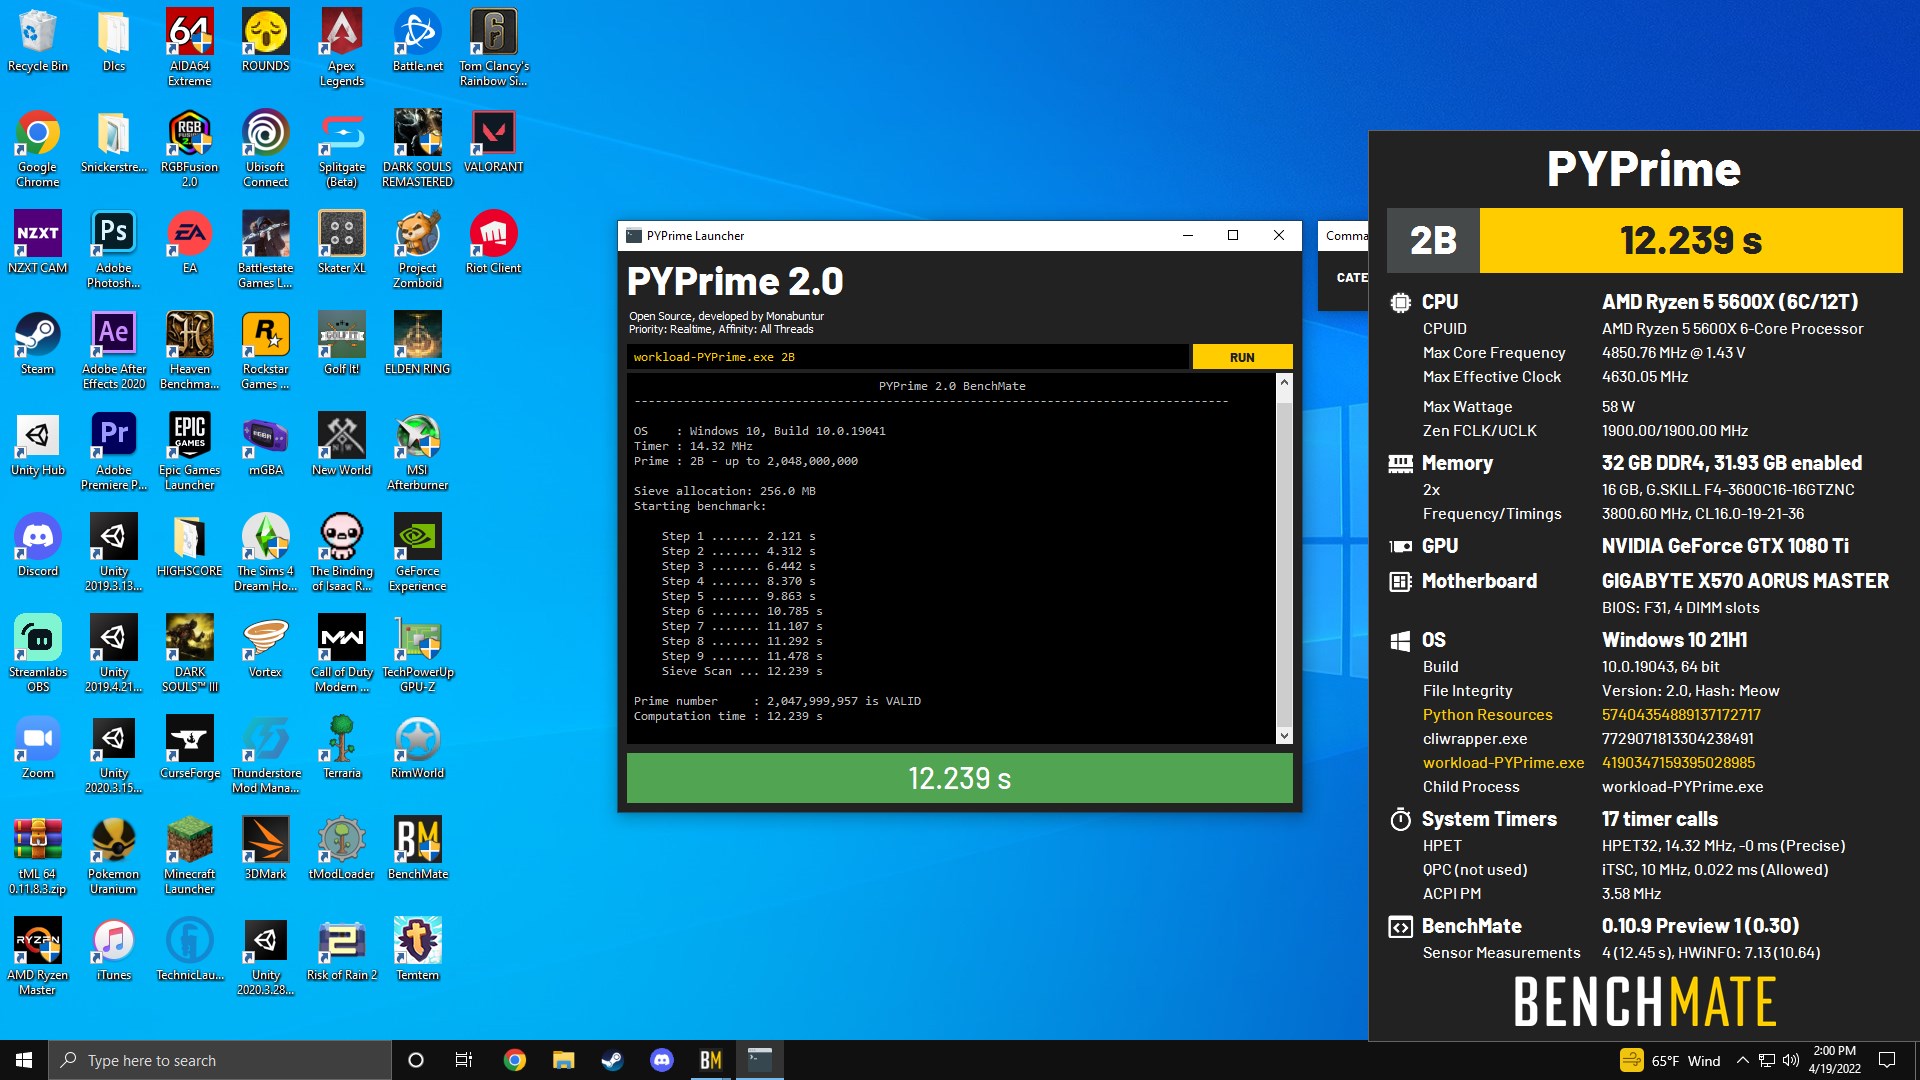Viewport: 1920px width, 1080px height.
Task: Open the Risk of Rain 2 desktop icon
Action: coord(341,949)
